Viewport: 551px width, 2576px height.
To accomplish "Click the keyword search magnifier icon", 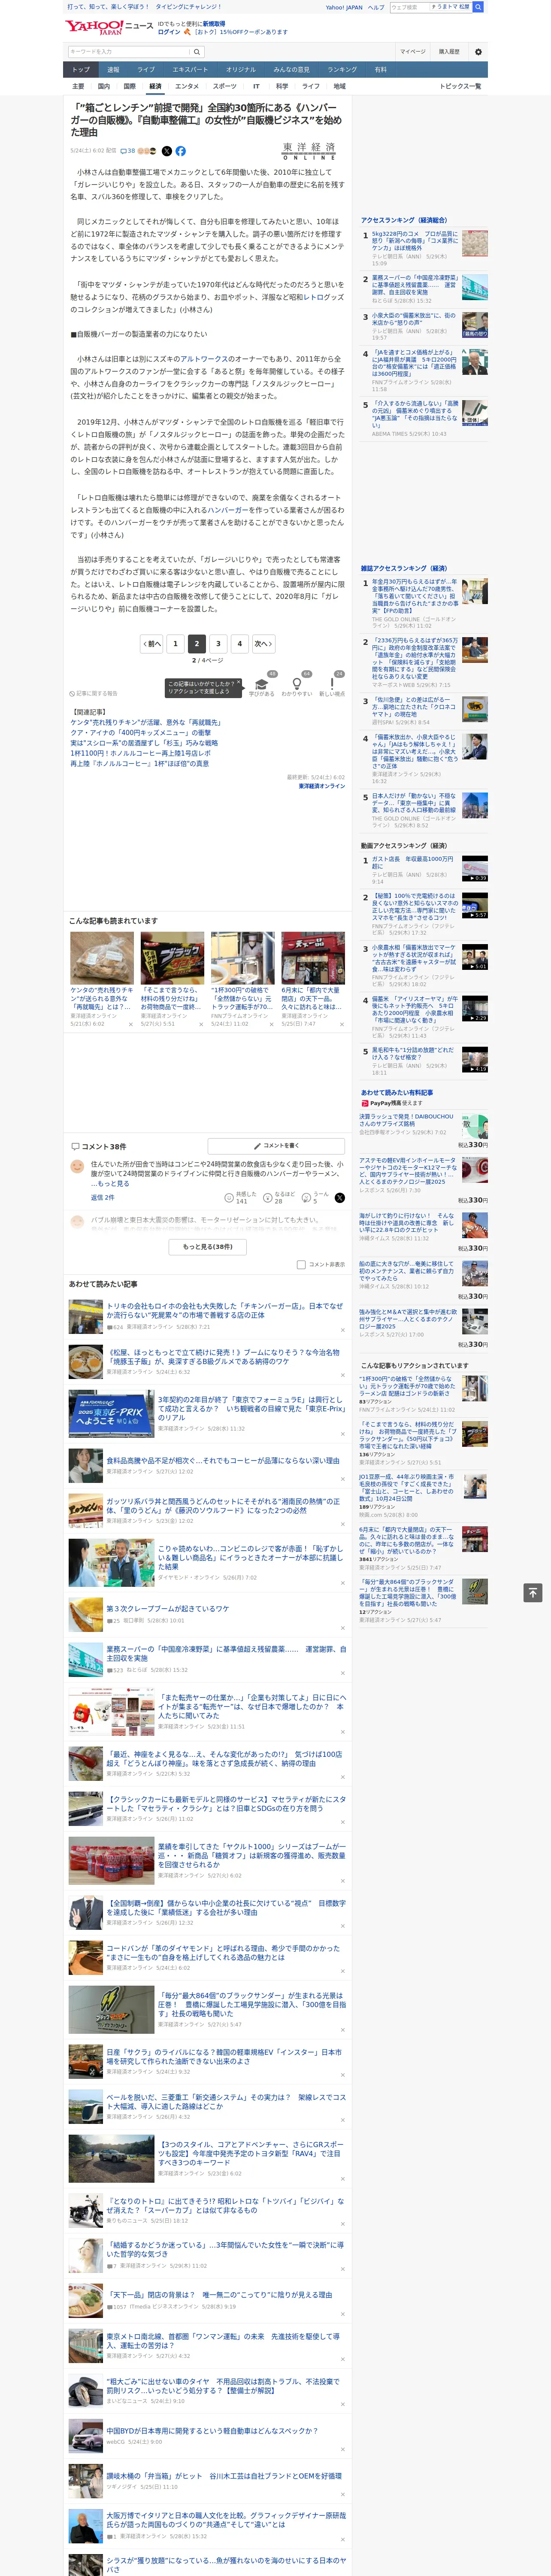I will [x=197, y=51].
